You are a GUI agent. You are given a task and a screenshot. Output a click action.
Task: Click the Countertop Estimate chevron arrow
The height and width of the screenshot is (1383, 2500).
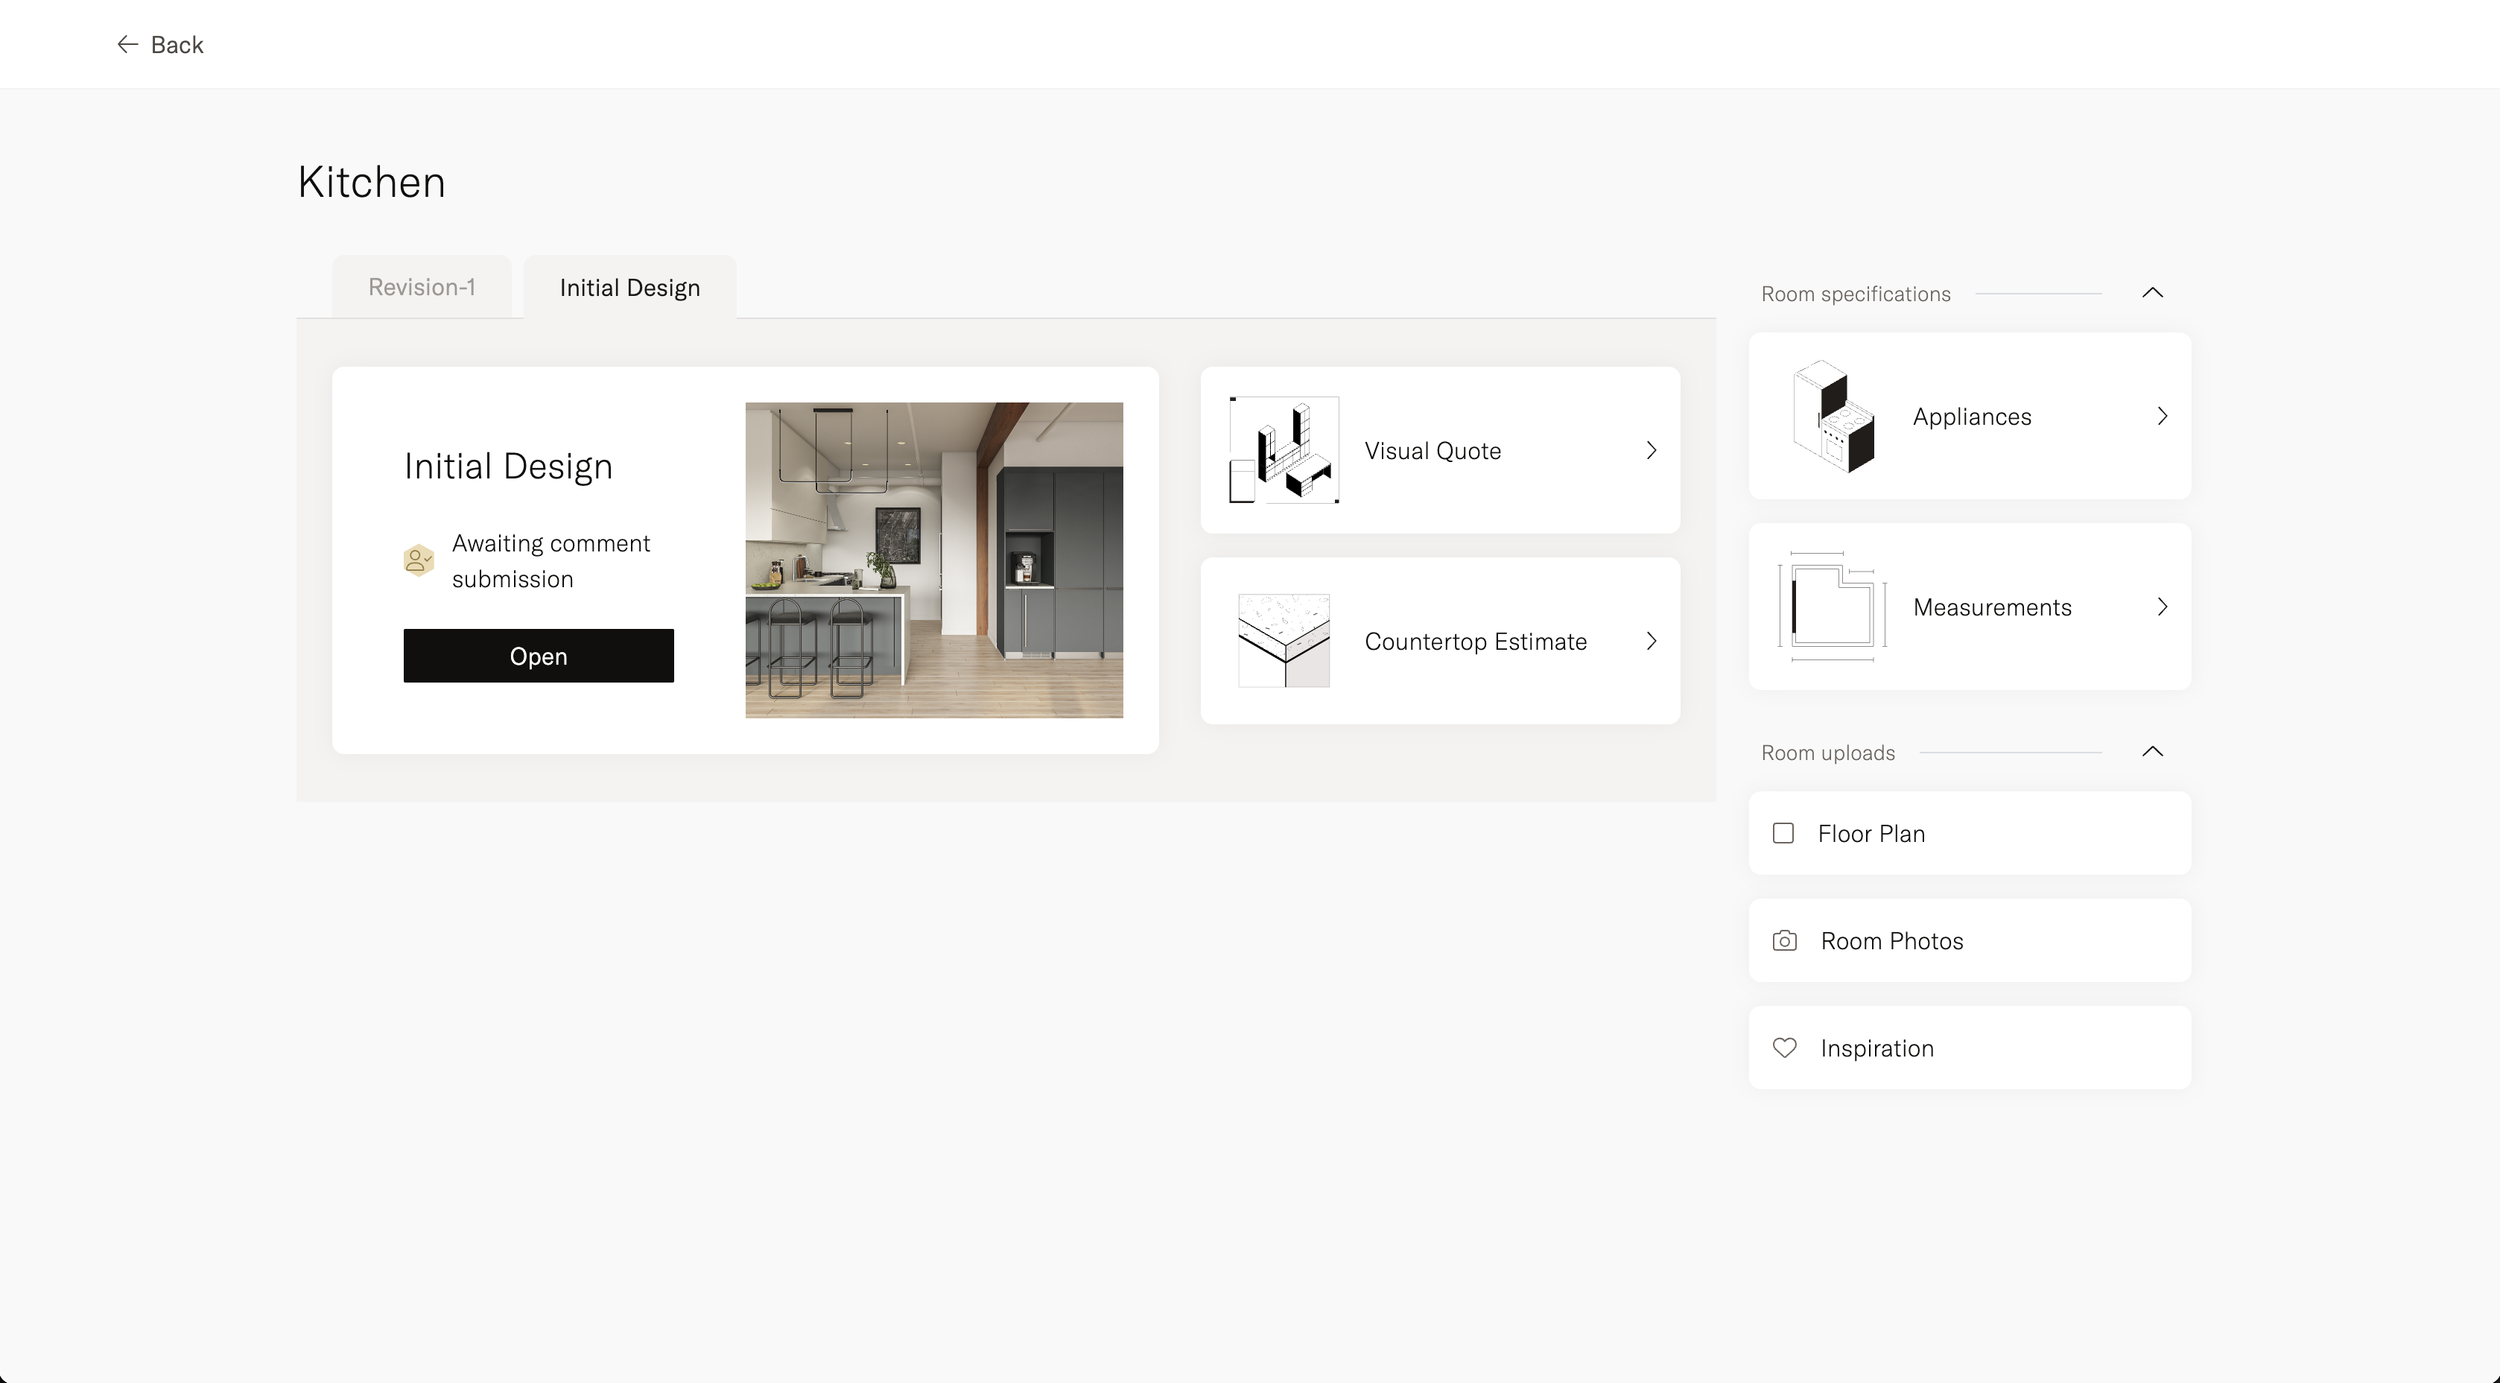[x=1651, y=642]
